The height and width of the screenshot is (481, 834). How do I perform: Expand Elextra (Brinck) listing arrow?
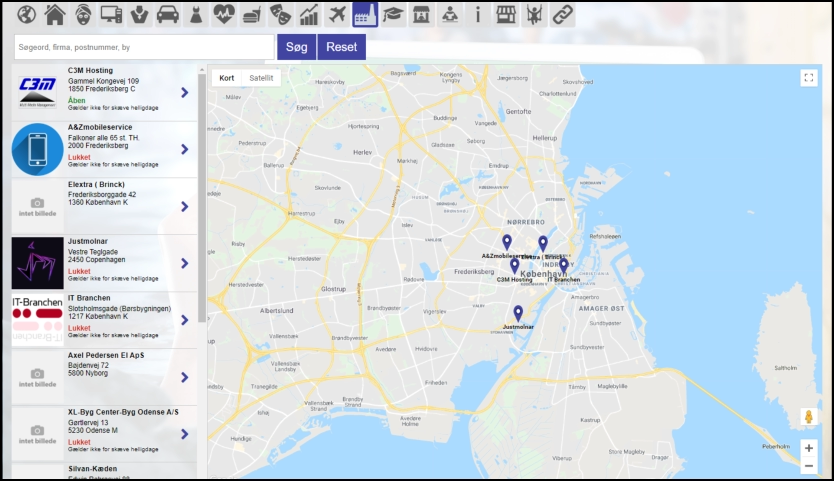pos(185,206)
